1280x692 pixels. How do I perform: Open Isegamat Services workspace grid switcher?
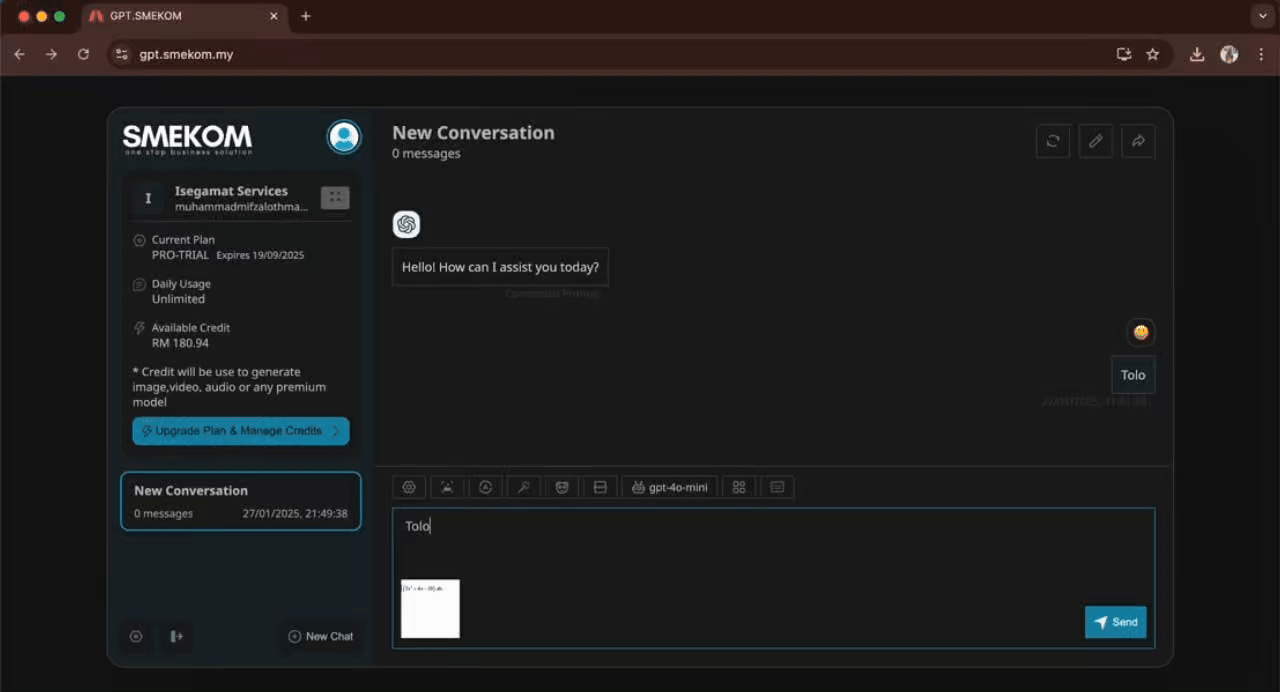(335, 198)
